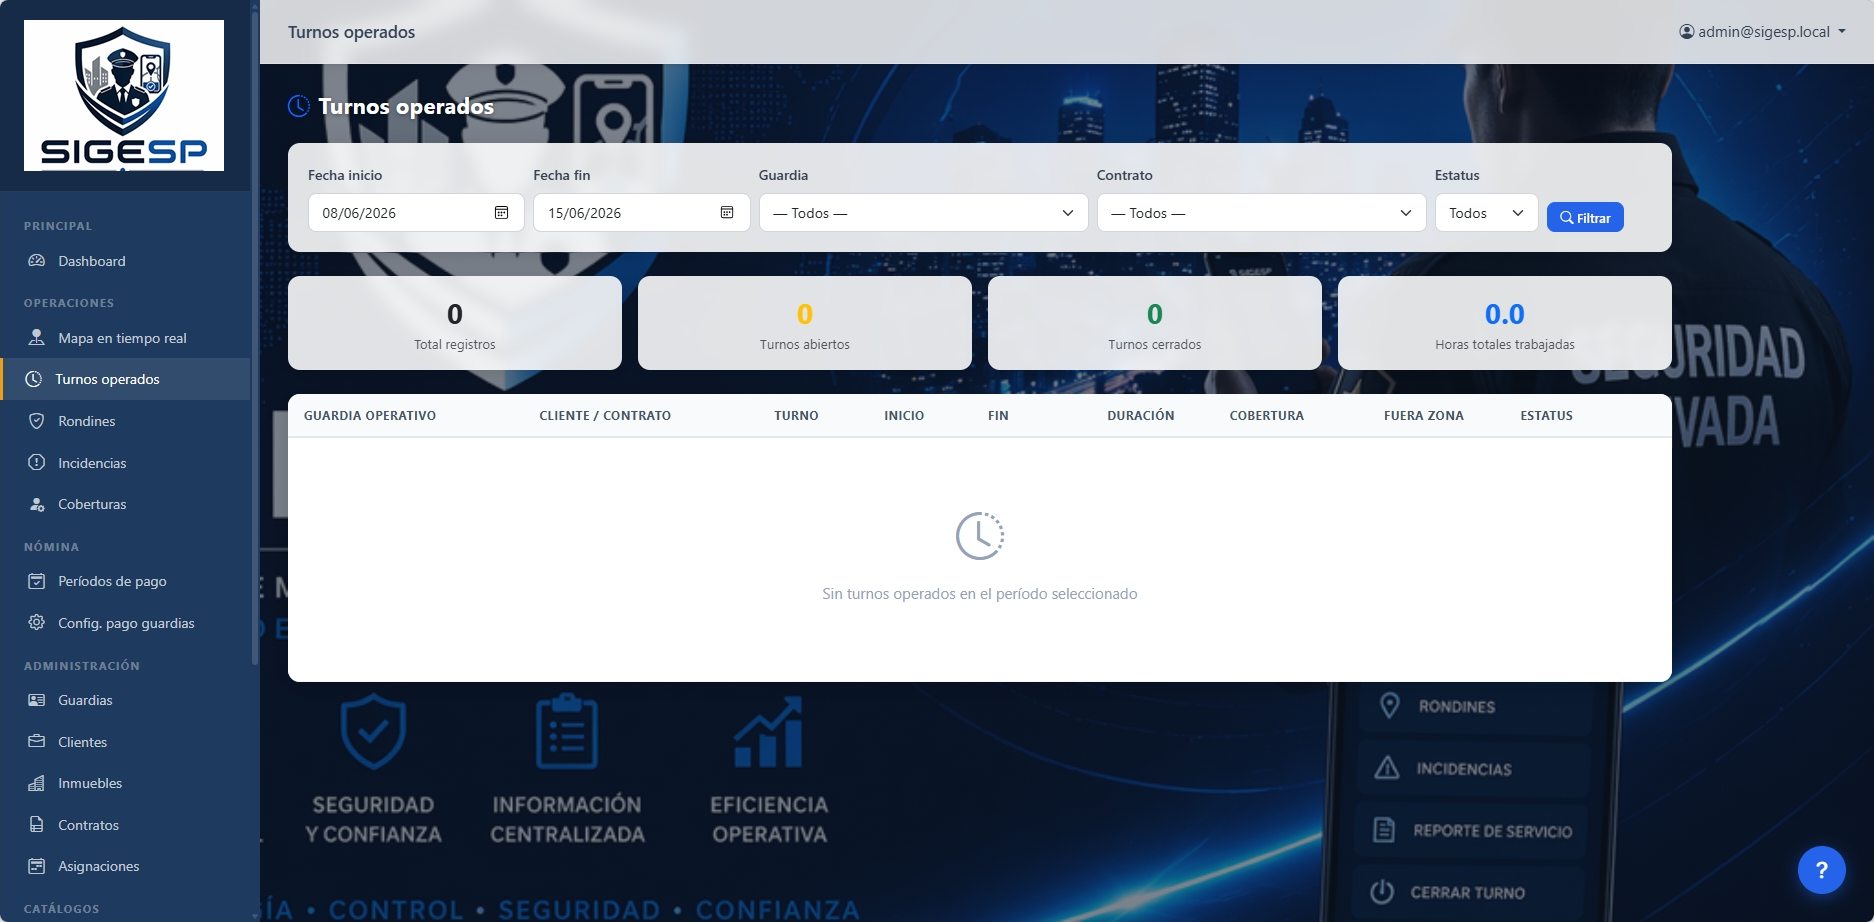
Task: Click the Períodos de pago calendar icon
Action: [x=37, y=581]
